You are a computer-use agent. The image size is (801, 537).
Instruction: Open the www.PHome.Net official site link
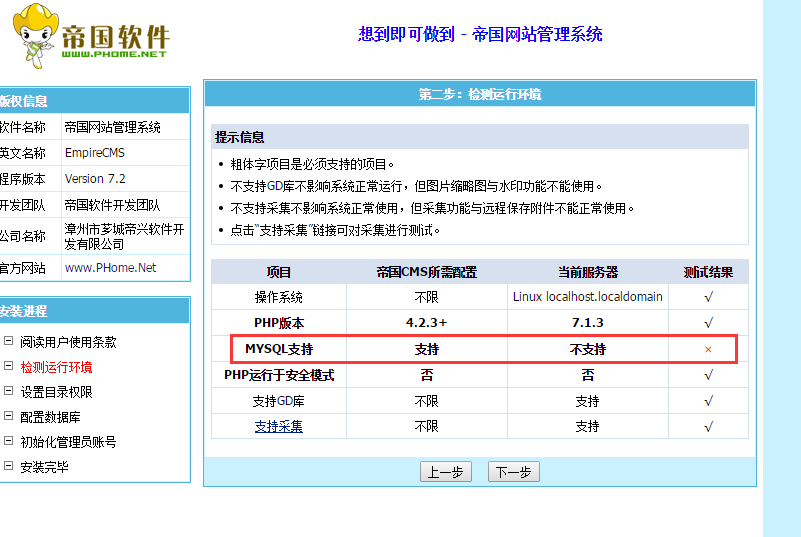click(x=110, y=268)
